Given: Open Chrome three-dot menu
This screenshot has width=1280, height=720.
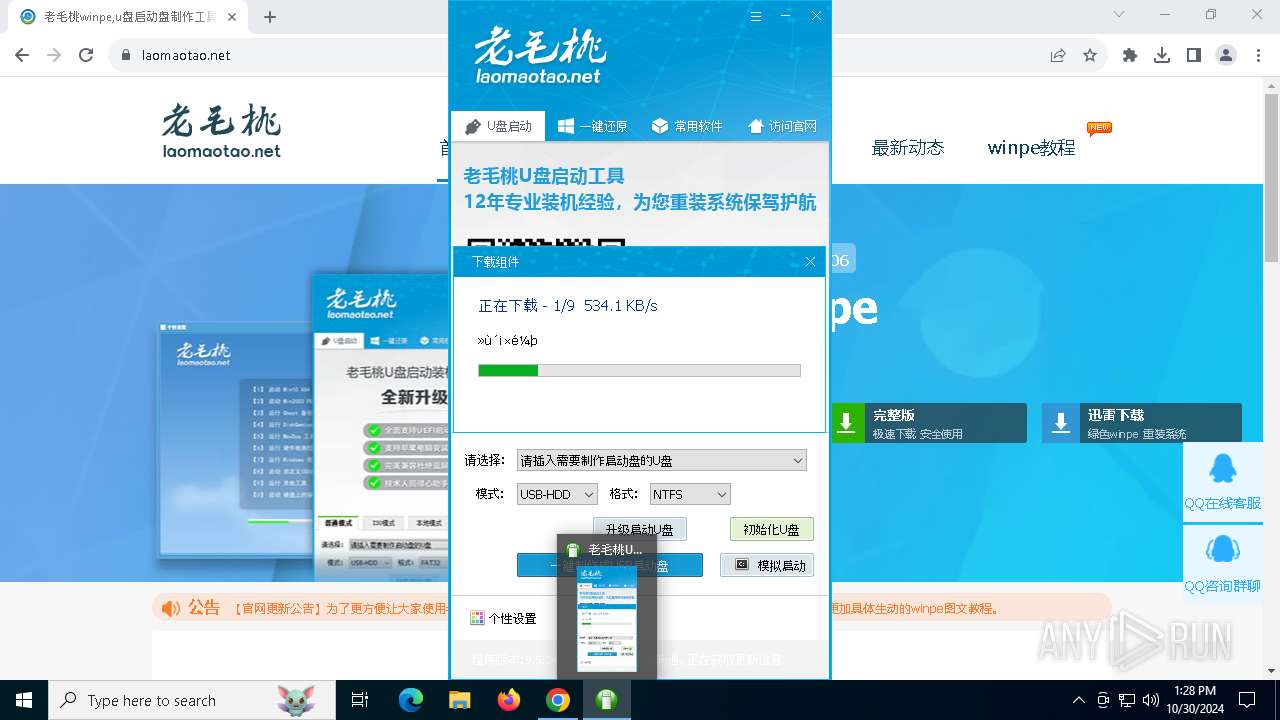Looking at the screenshot, I should (1258, 55).
